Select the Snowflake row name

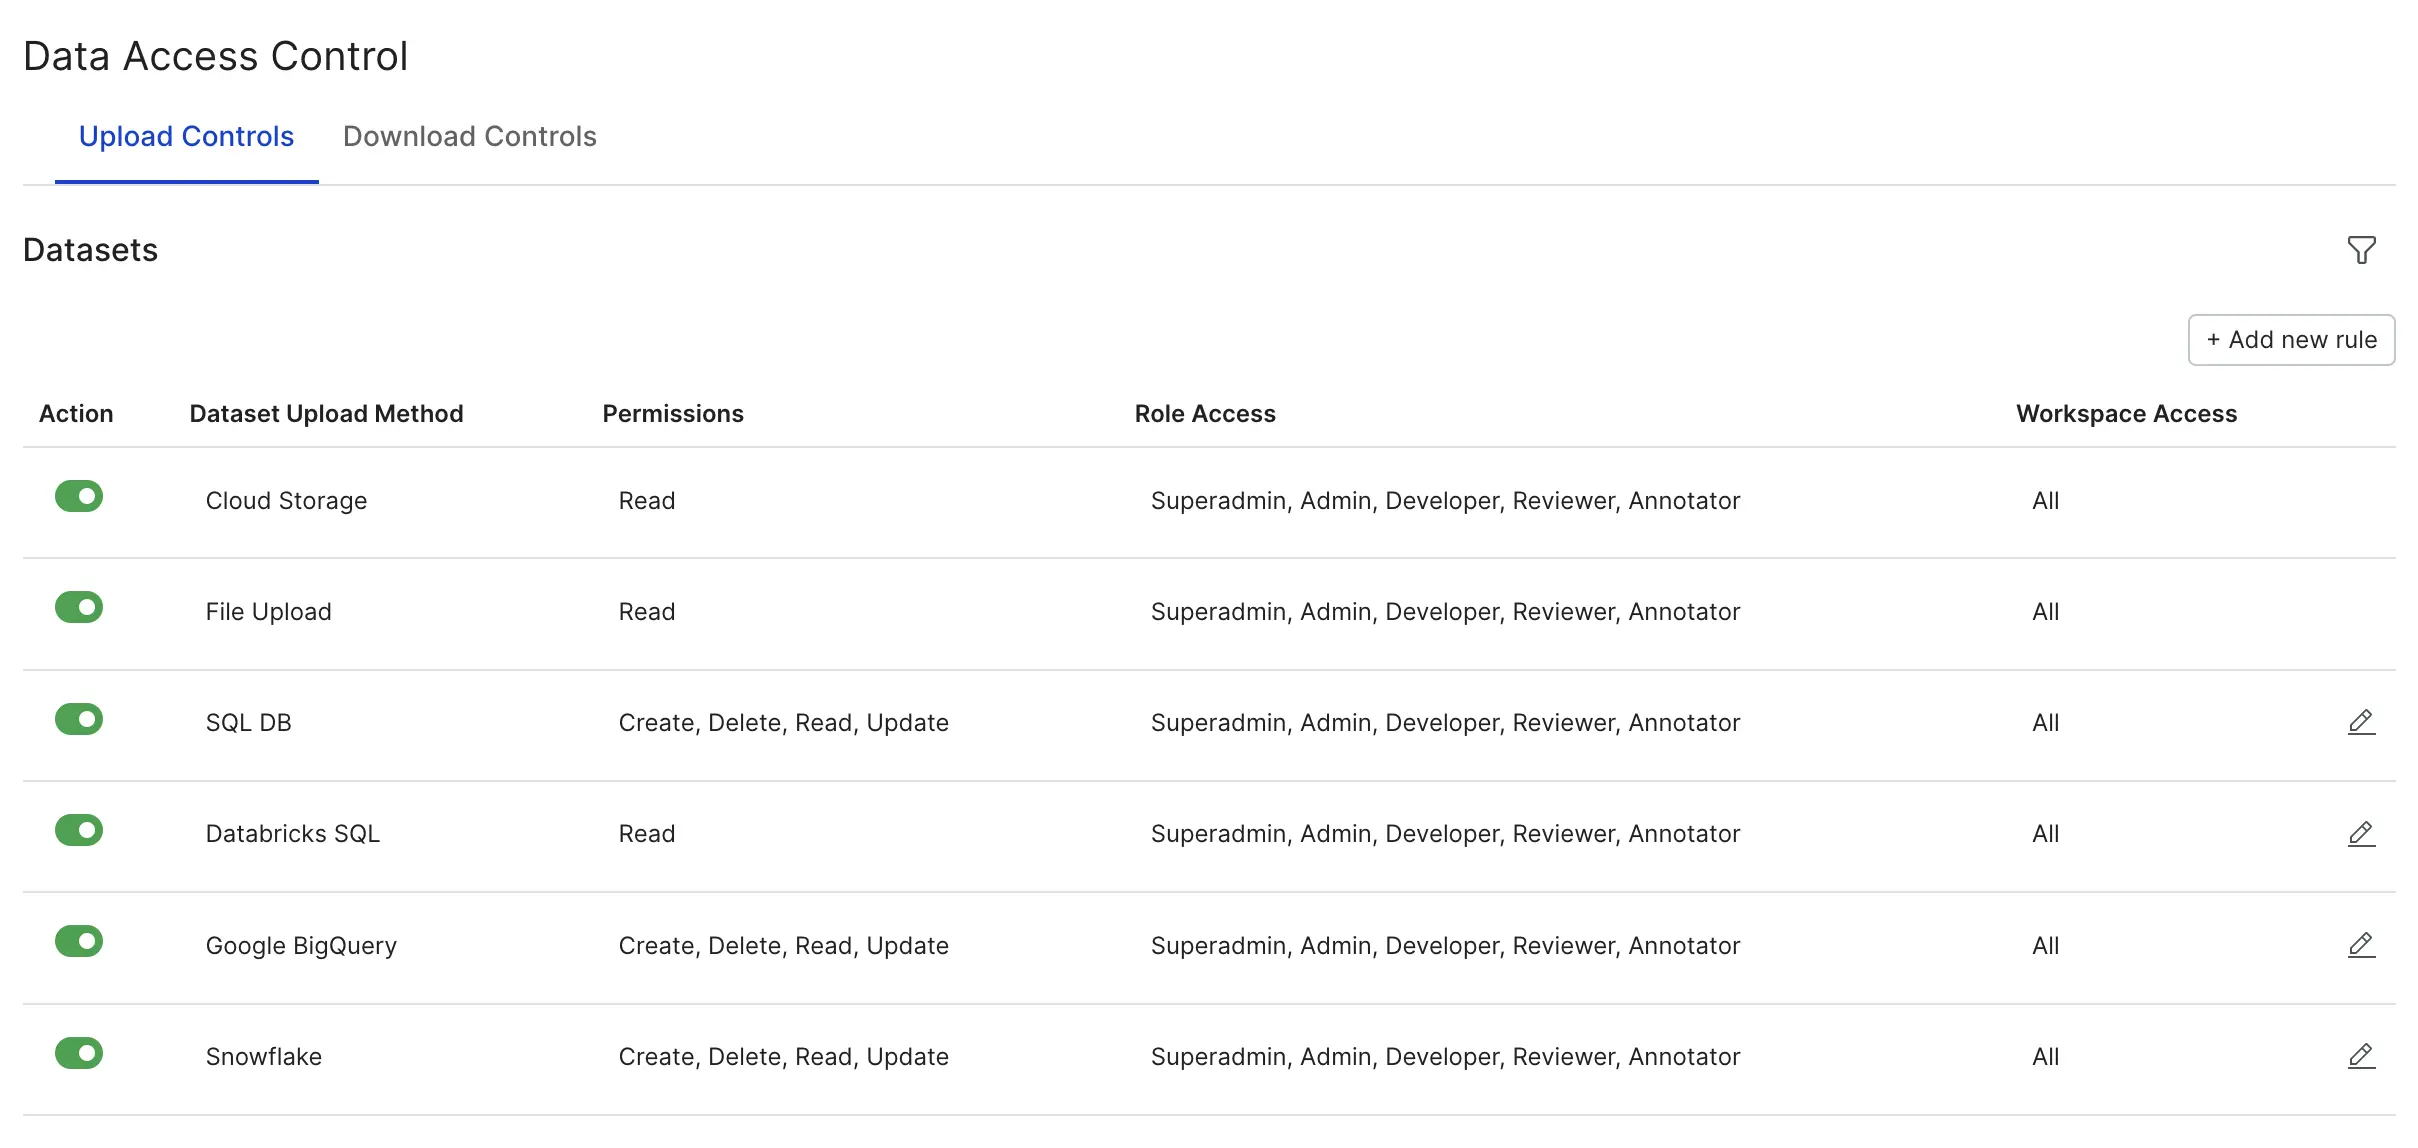(x=264, y=1057)
